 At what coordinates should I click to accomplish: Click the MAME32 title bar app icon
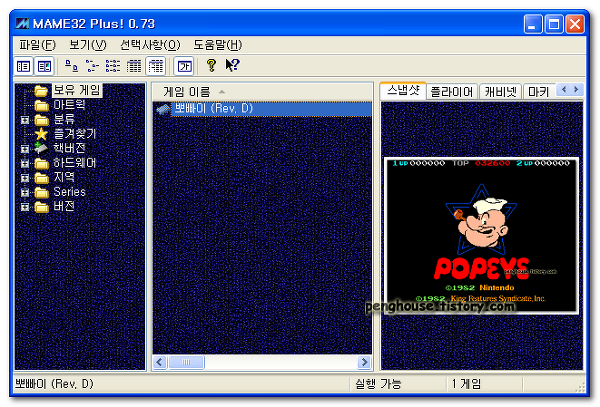(22, 24)
